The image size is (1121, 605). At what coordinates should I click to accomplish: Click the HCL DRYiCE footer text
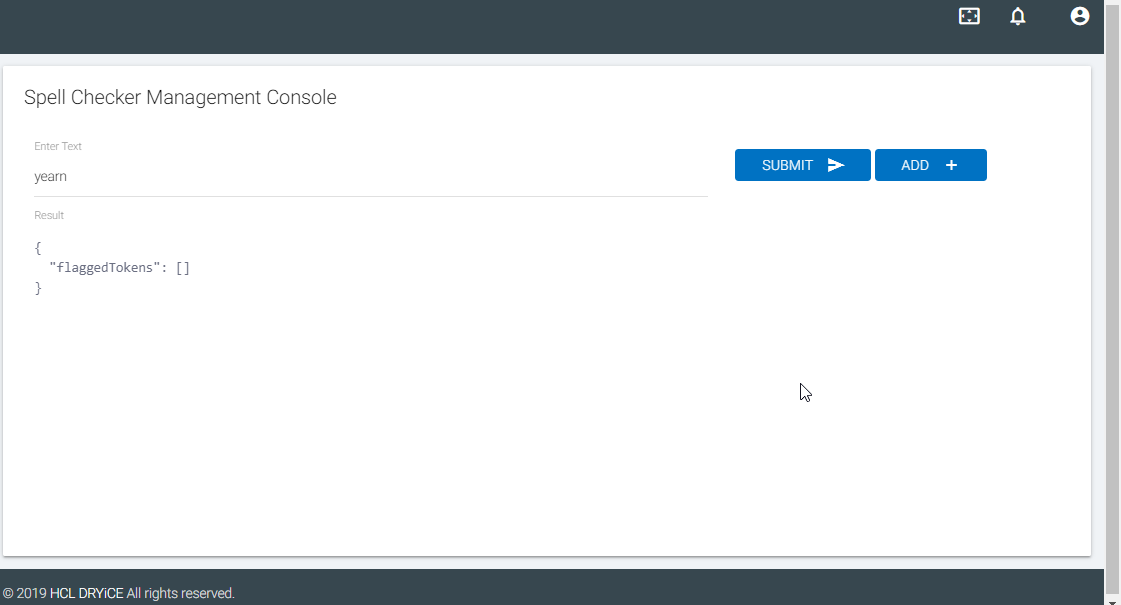coord(87,593)
